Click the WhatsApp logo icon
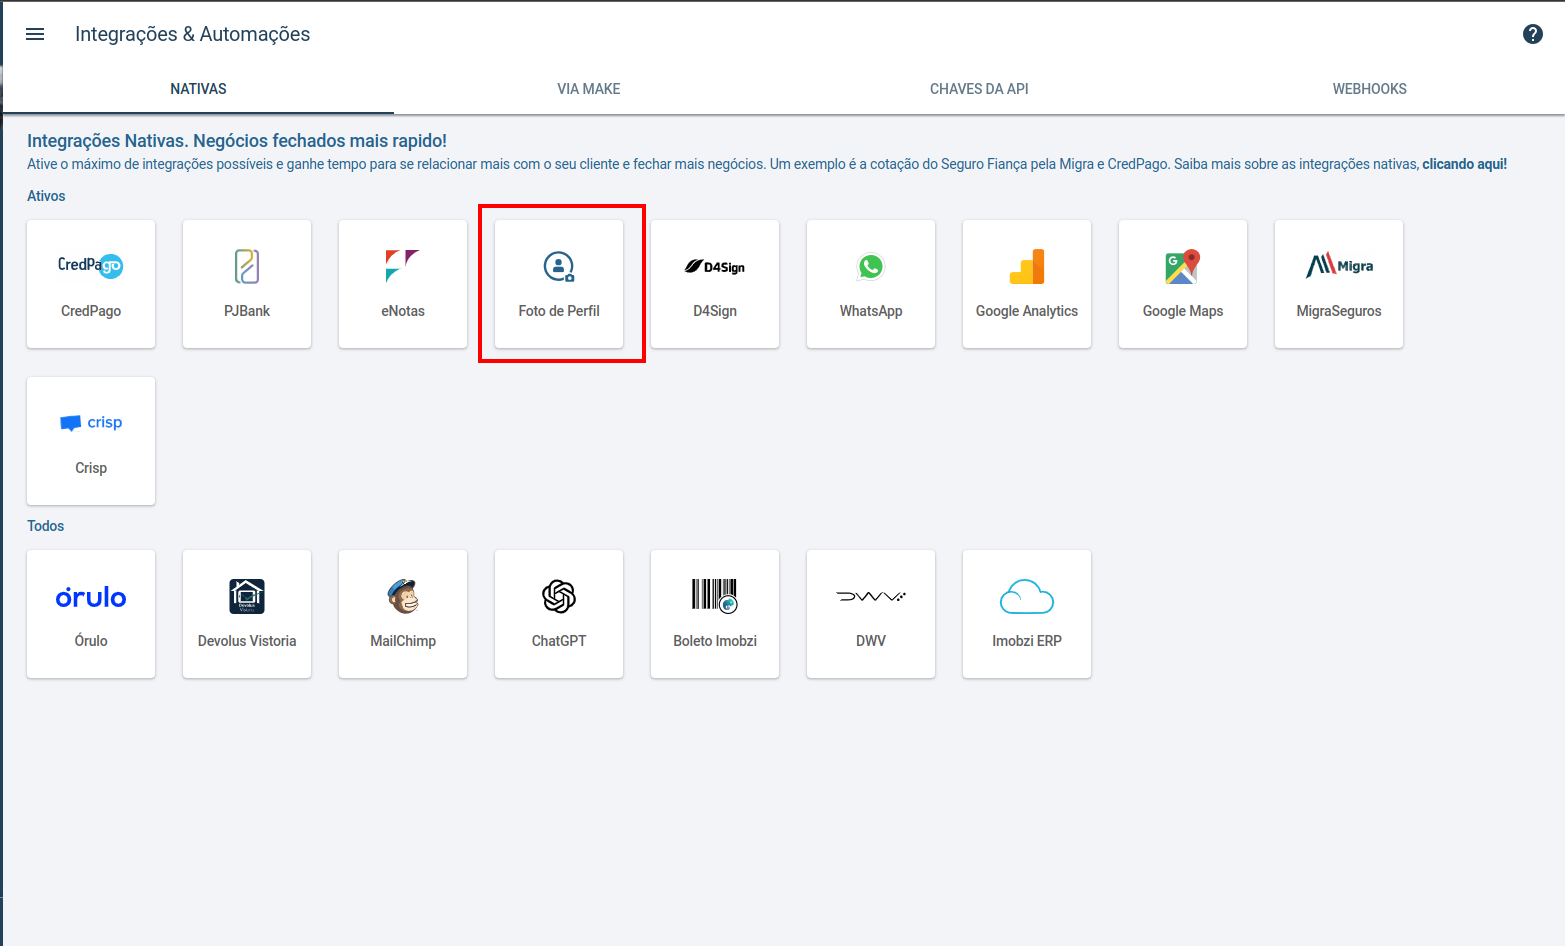The height and width of the screenshot is (946, 1565). point(871,267)
